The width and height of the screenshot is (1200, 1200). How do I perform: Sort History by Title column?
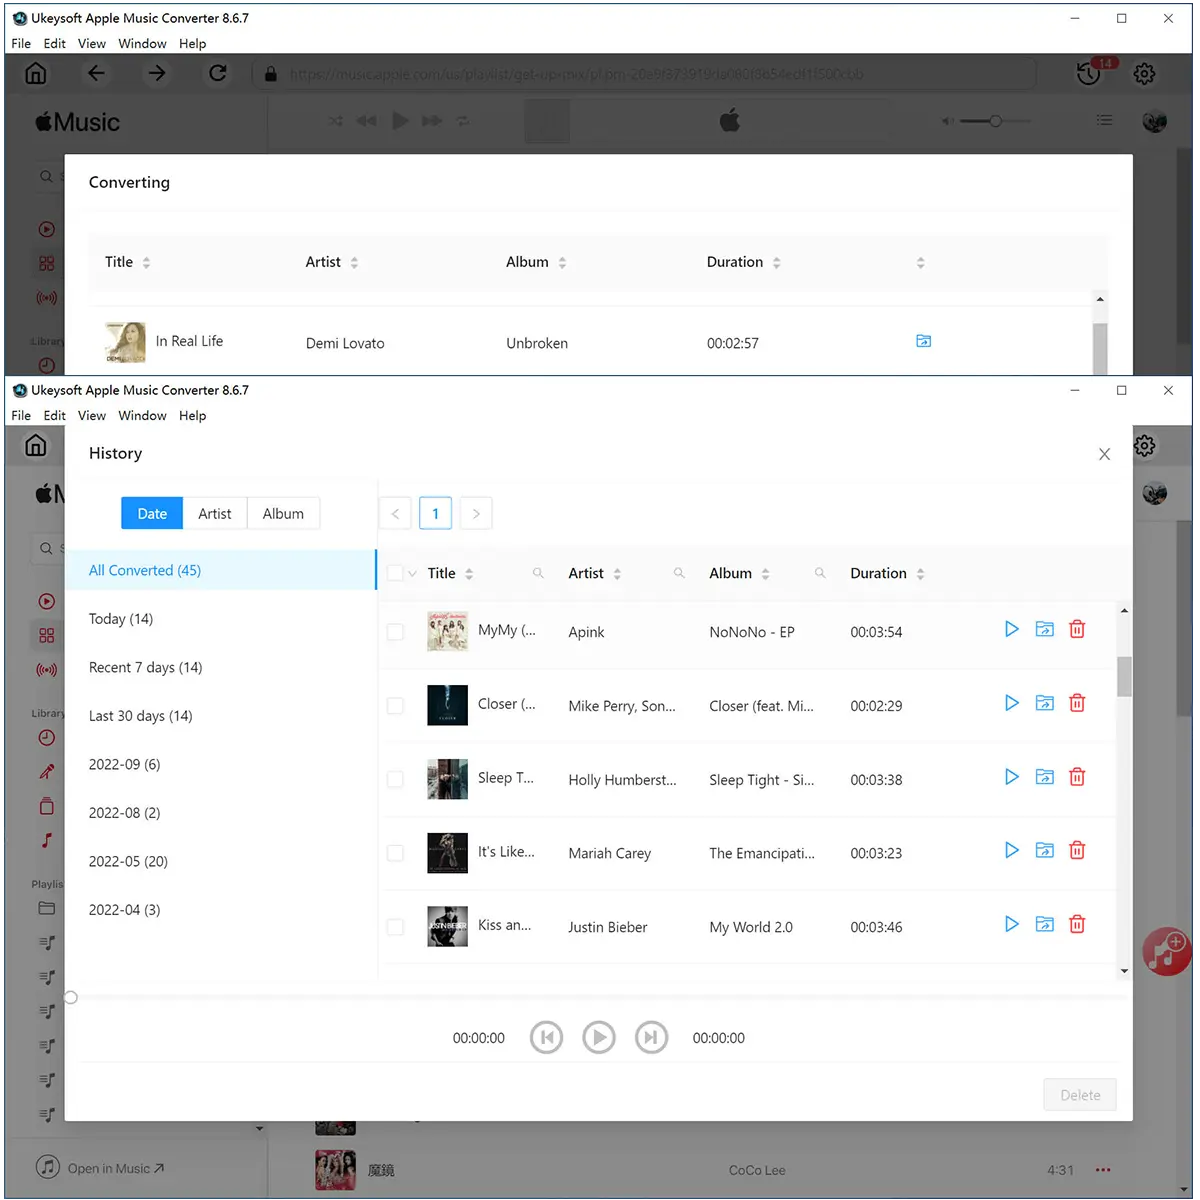click(x=469, y=574)
